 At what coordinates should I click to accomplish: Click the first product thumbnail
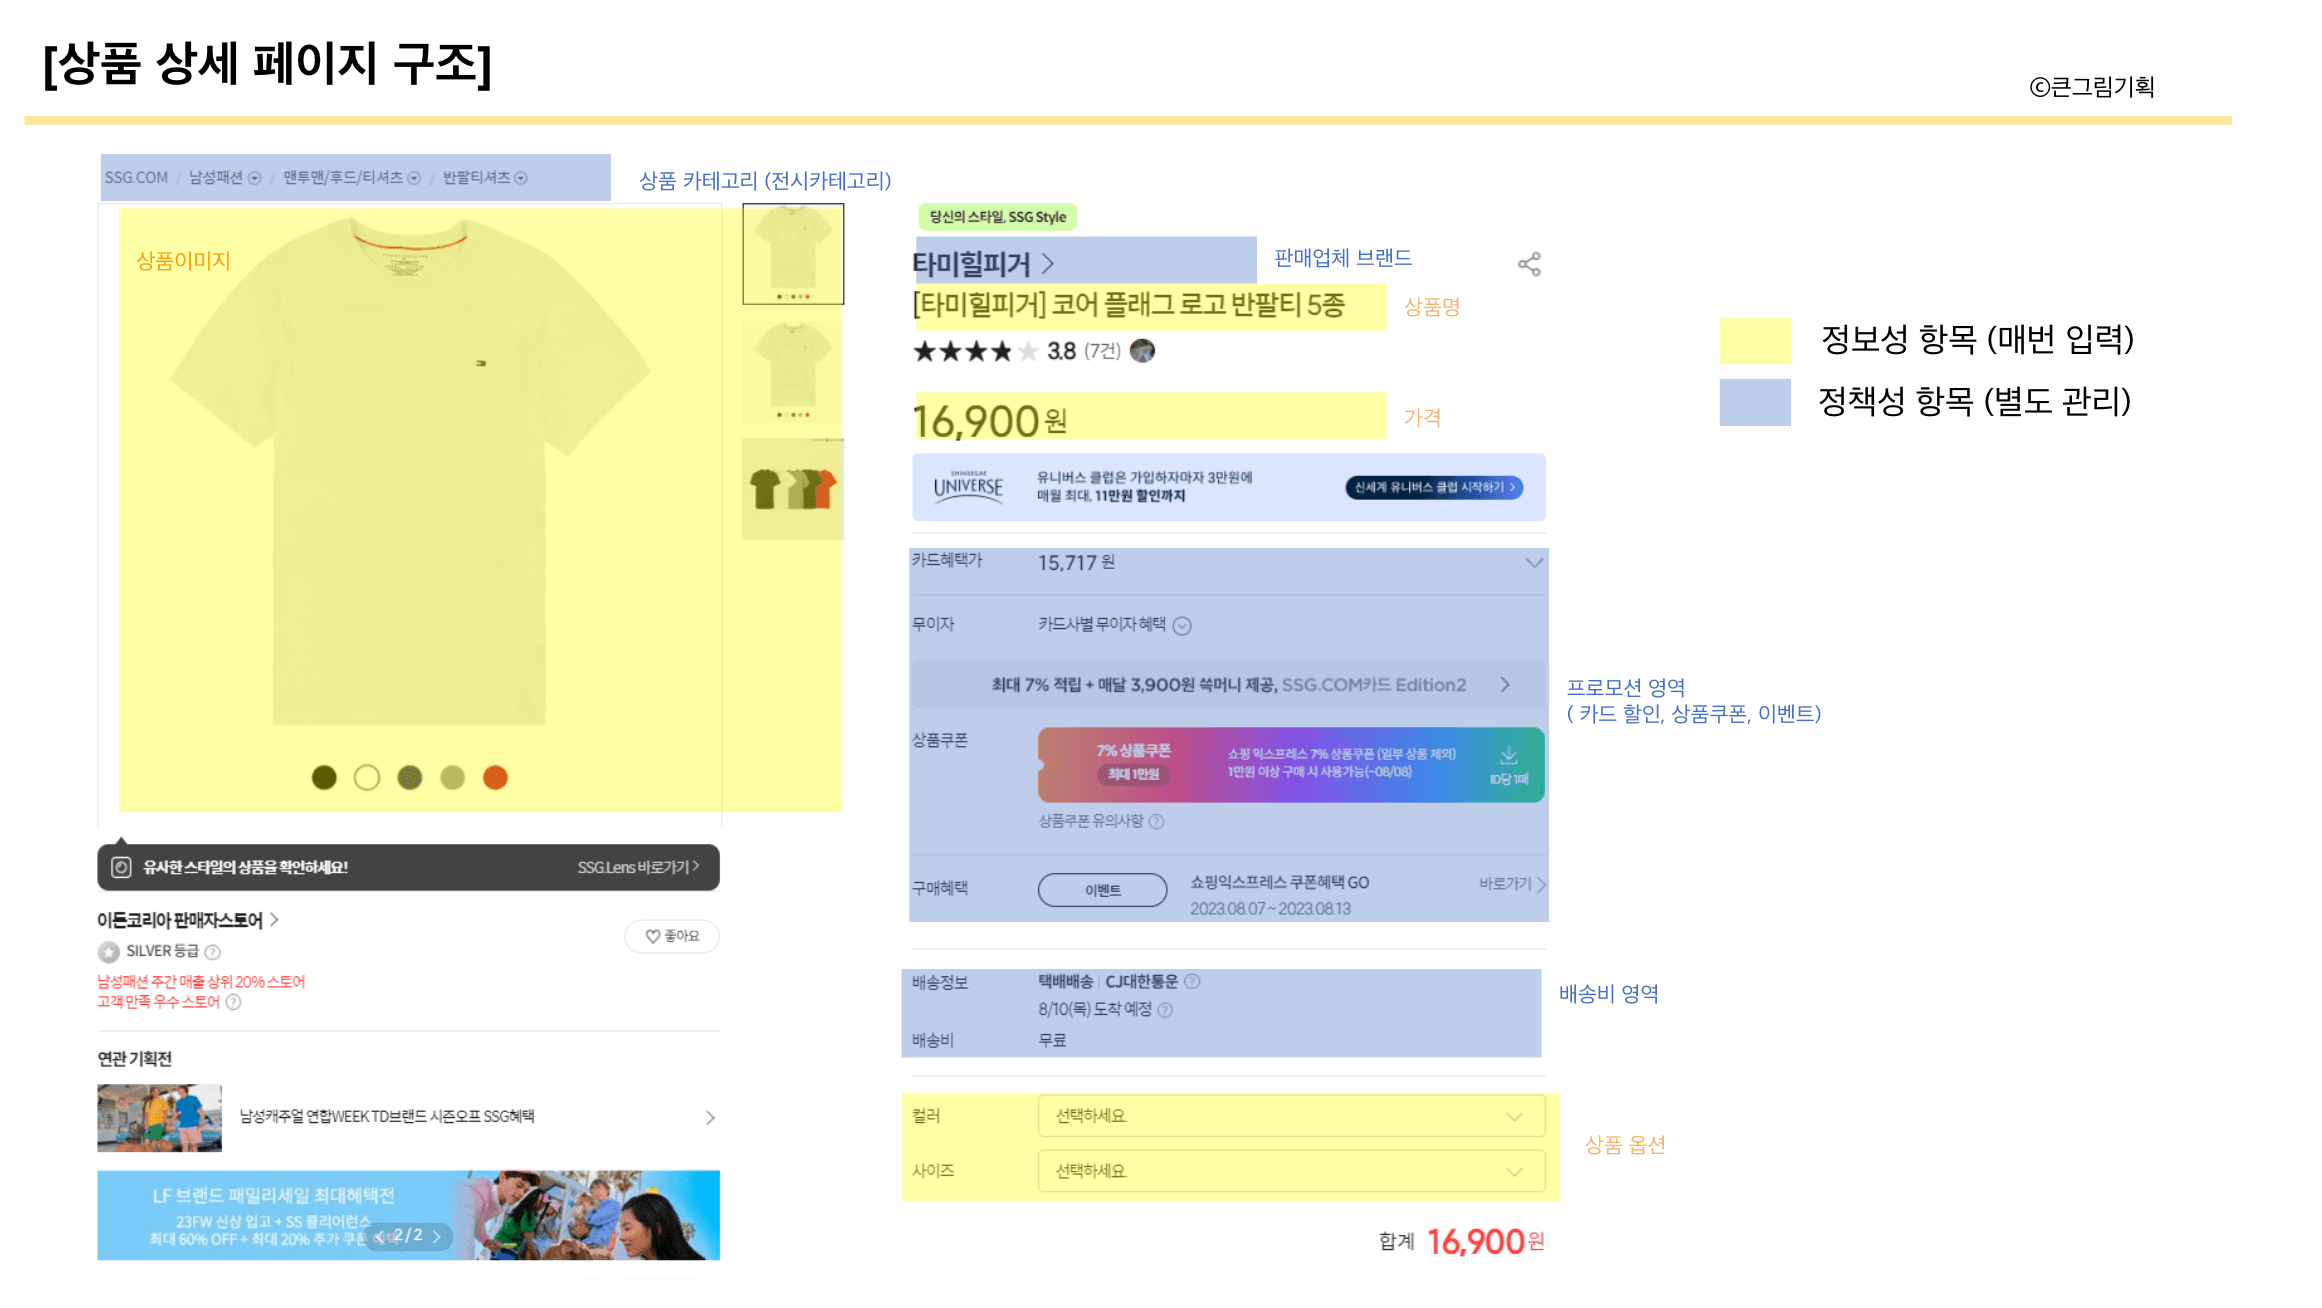[x=793, y=254]
